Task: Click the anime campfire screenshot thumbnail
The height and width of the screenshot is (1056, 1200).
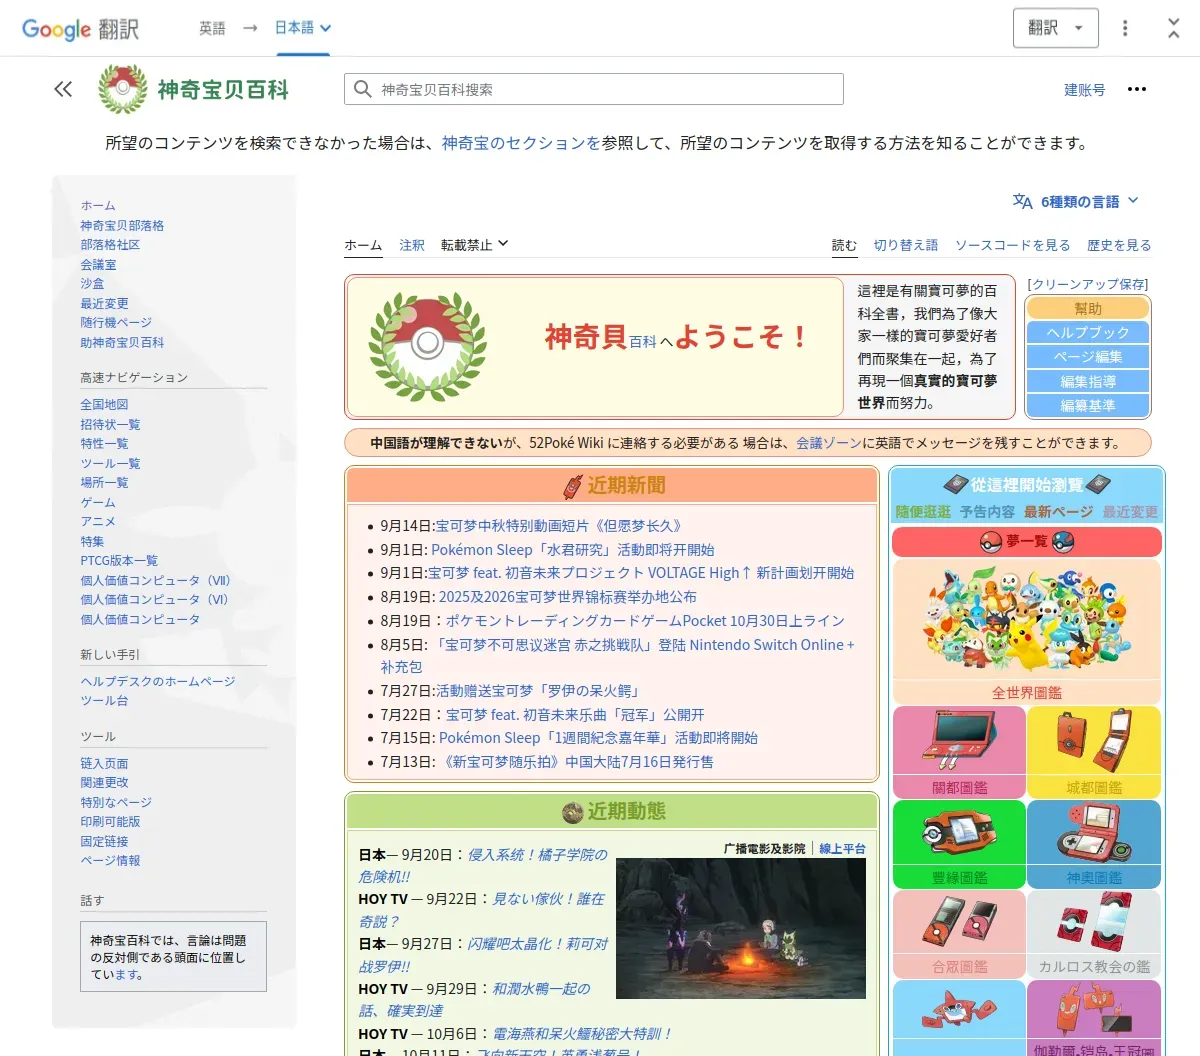Action: [x=741, y=928]
